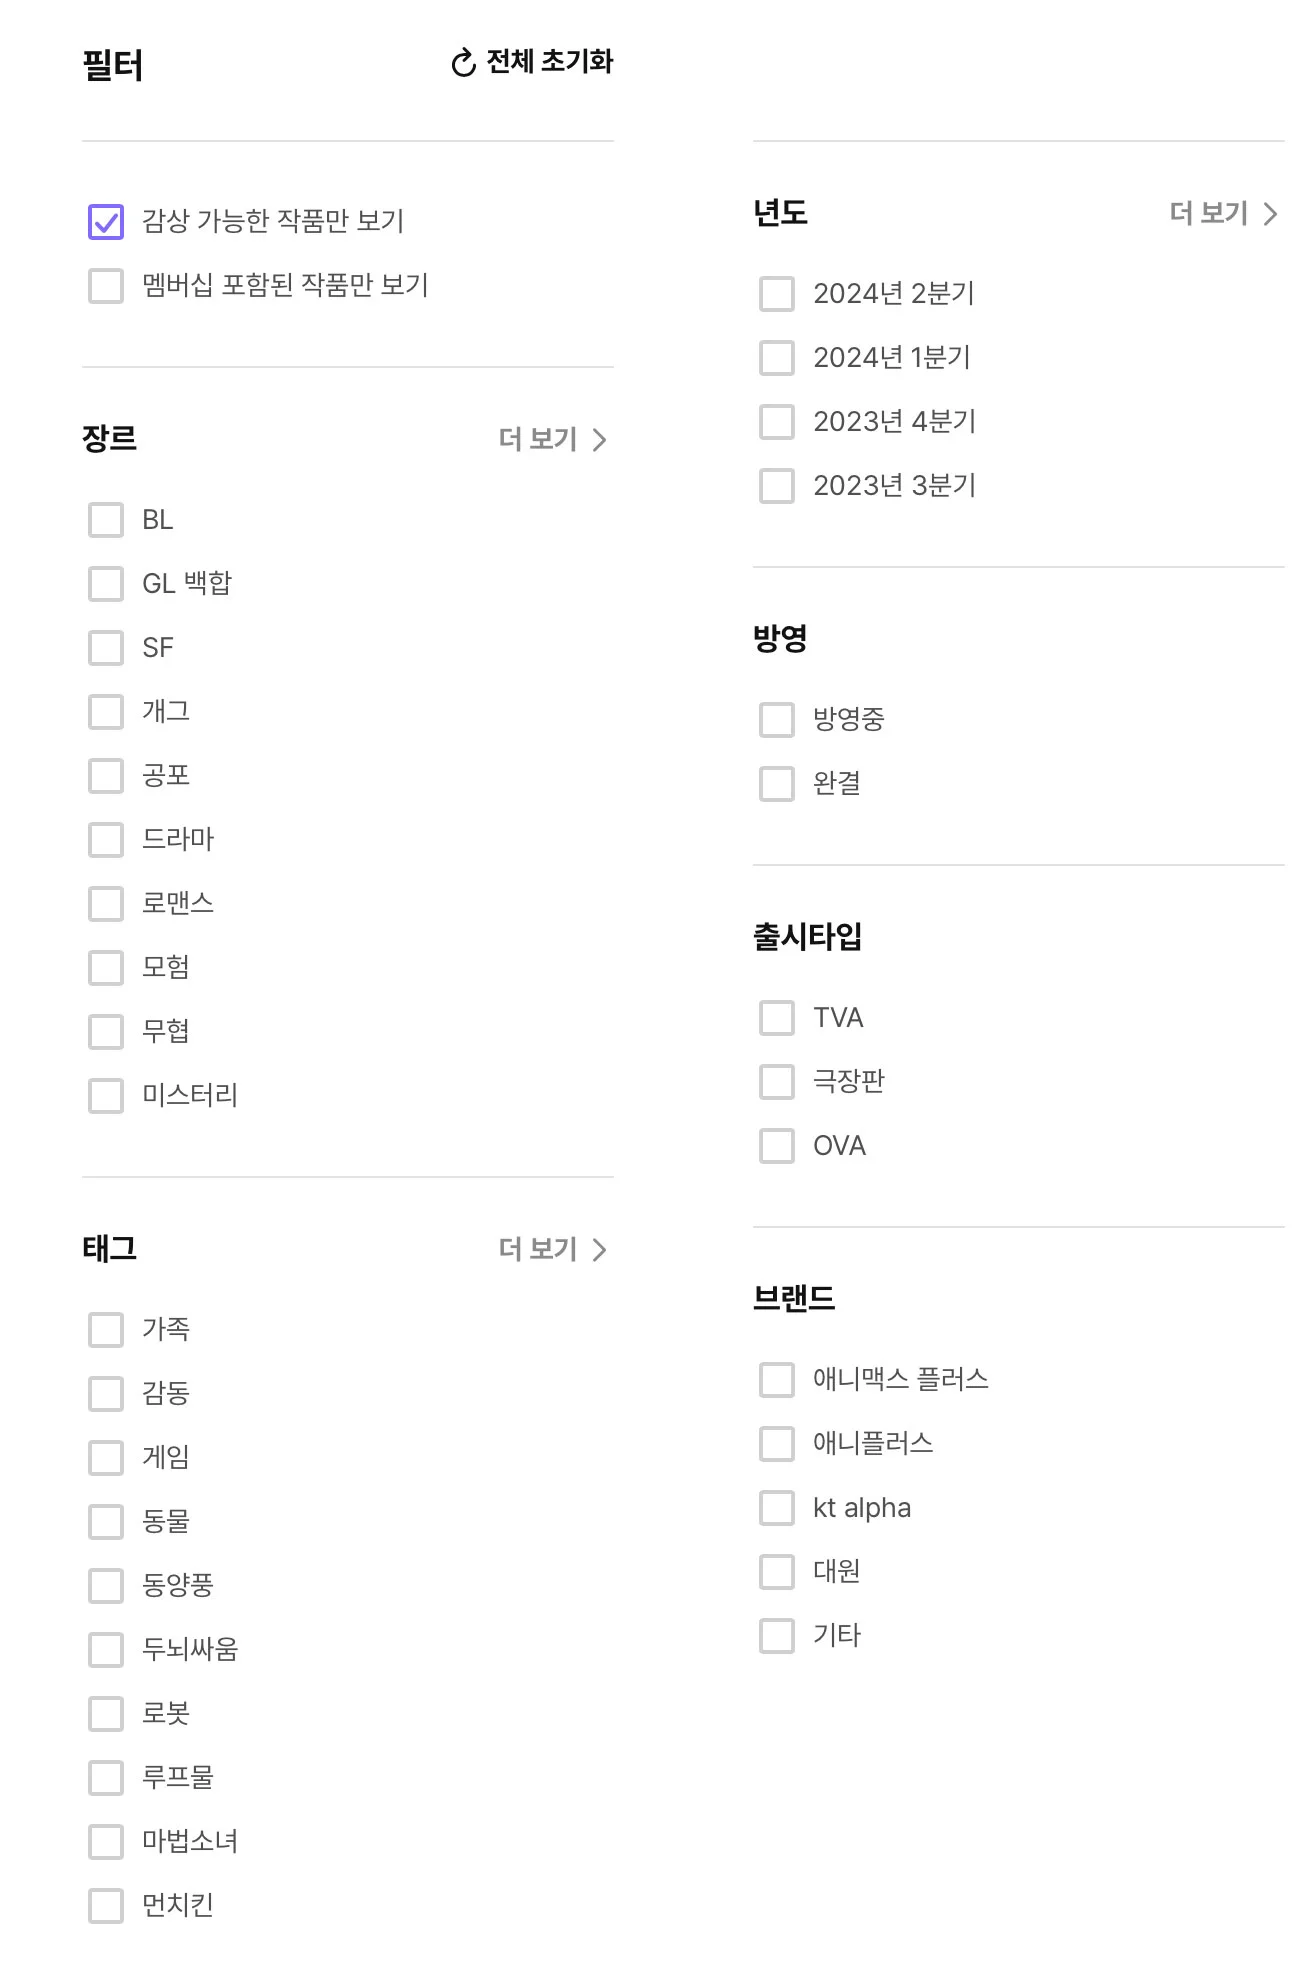This screenshot has width=1300, height=1968.
Task: Check the 미스터리 genre option
Action: coord(104,1096)
